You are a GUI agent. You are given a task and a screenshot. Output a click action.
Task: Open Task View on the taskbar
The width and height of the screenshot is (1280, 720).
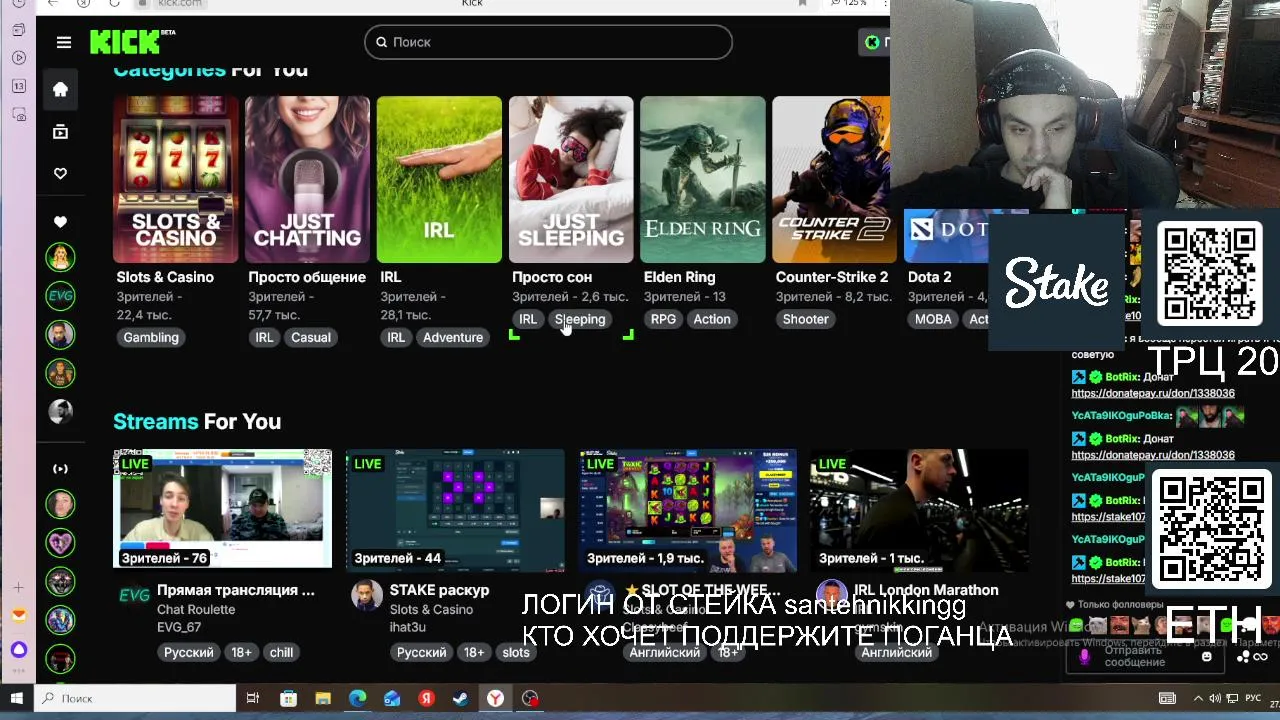pos(253,698)
